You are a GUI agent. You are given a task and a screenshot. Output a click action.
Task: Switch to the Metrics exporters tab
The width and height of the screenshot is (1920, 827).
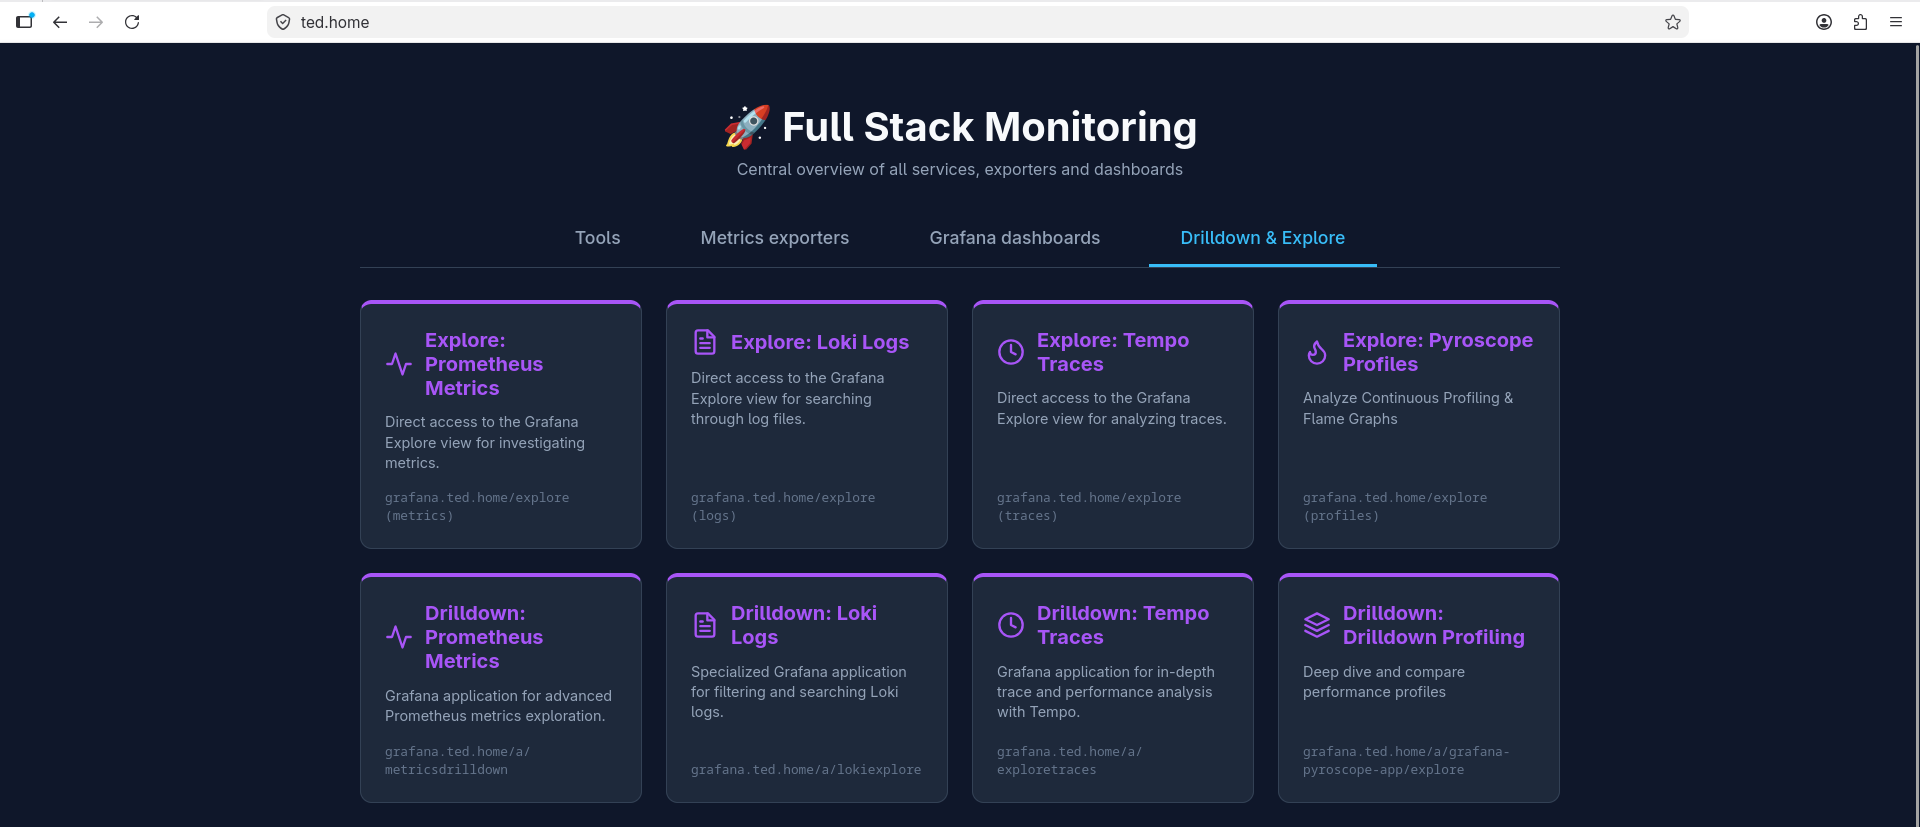tap(775, 238)
